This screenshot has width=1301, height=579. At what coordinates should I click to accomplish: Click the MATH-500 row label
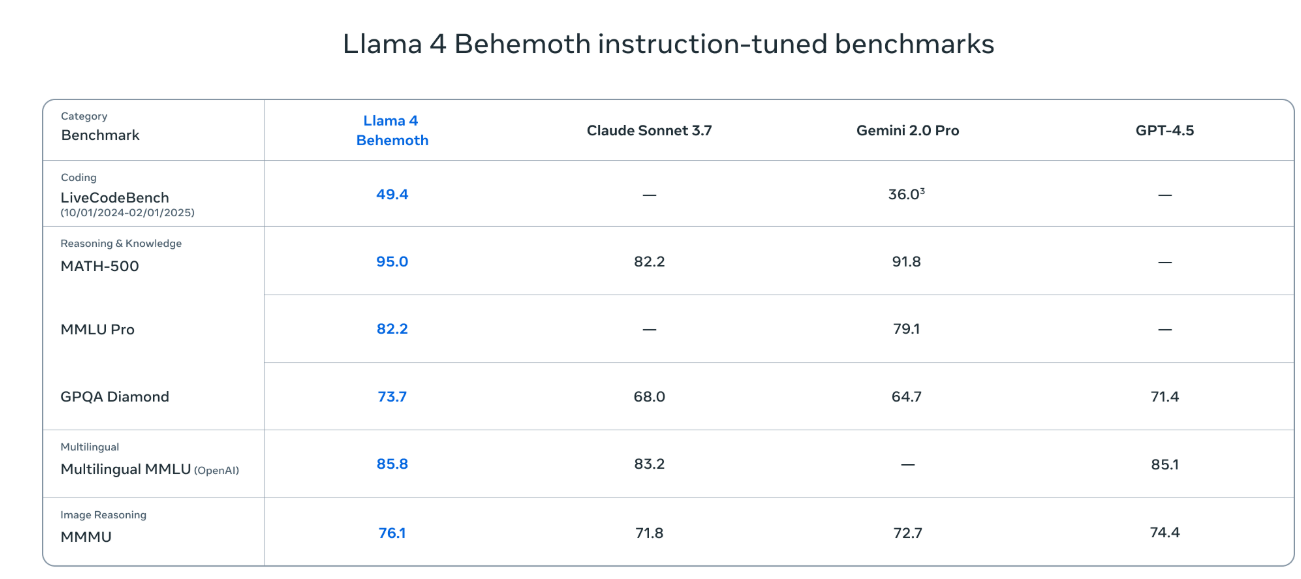pos(100,266)
